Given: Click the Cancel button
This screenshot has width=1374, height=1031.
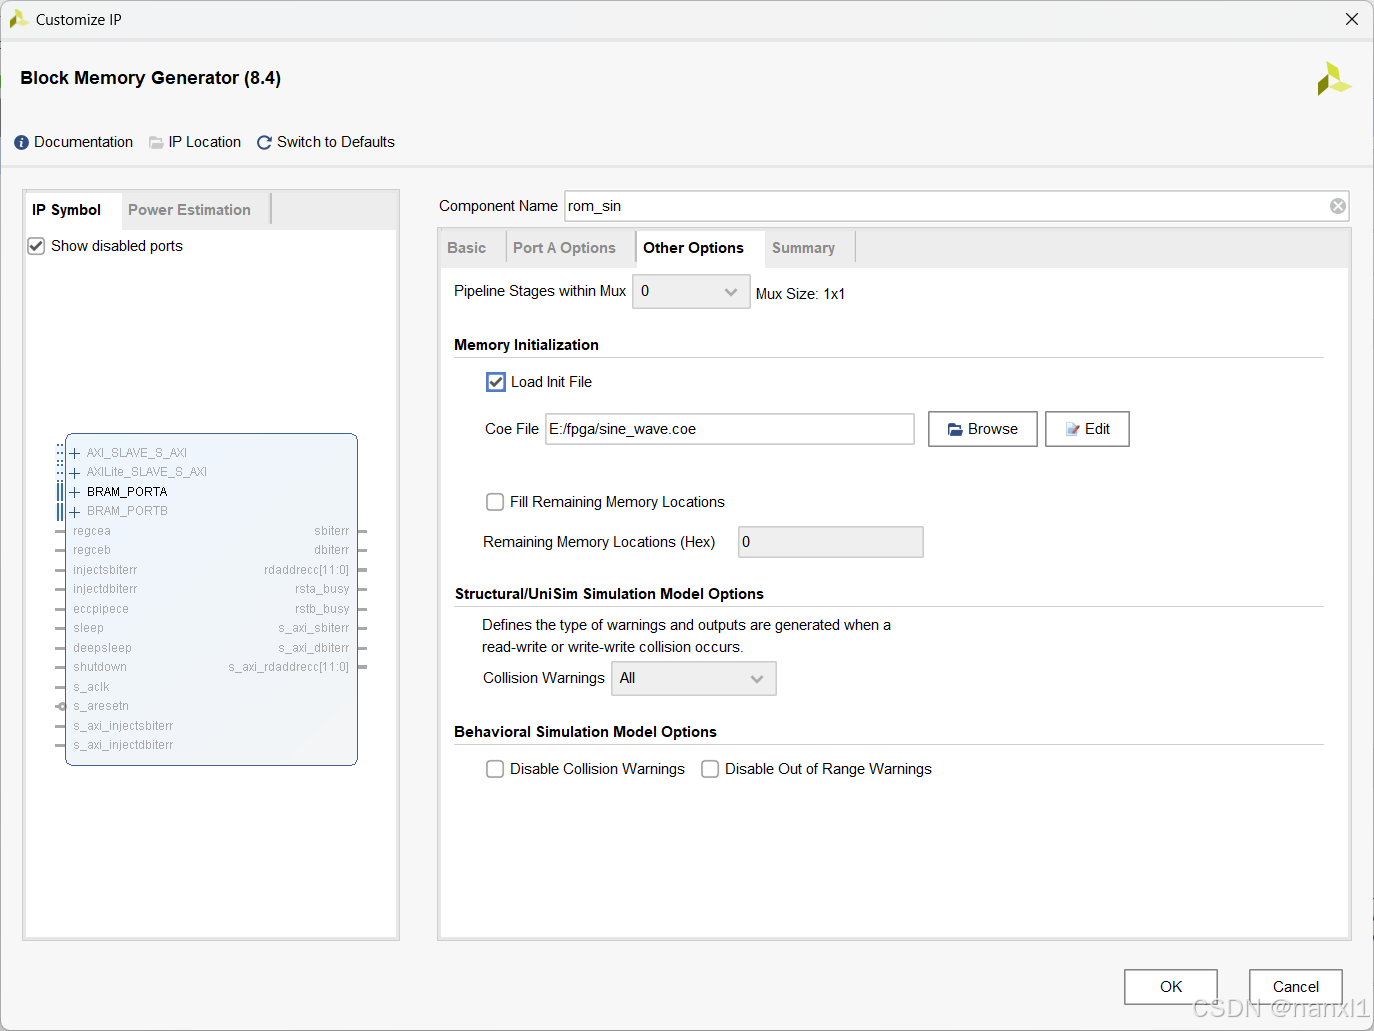Looking at the screenshot, I should (x=1296, y=987).
